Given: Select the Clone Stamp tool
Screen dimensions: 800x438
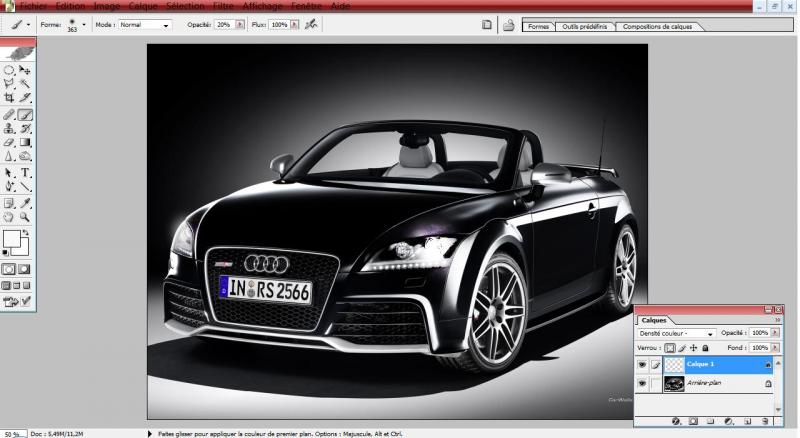Looking at the screenshot, I should tap(9, 129).
